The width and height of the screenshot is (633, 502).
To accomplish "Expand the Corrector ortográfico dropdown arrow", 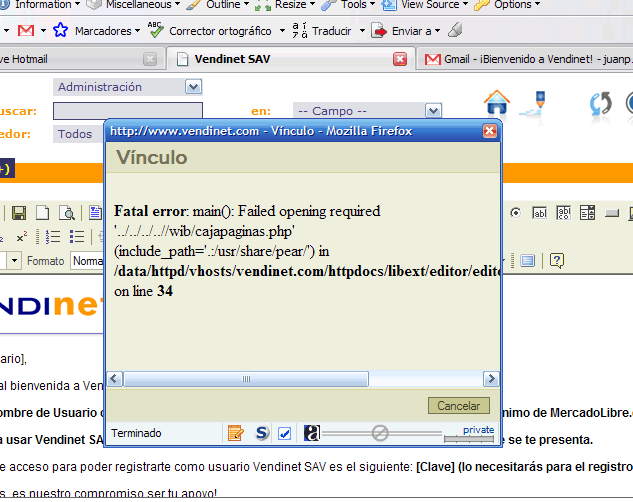I will pos(282,31).
